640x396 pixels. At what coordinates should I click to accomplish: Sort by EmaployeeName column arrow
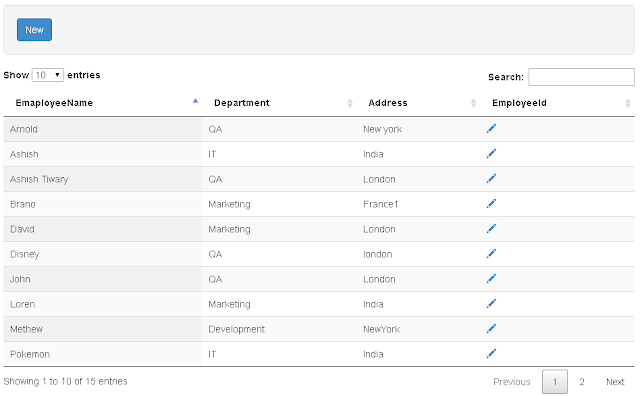click(195, 101)
